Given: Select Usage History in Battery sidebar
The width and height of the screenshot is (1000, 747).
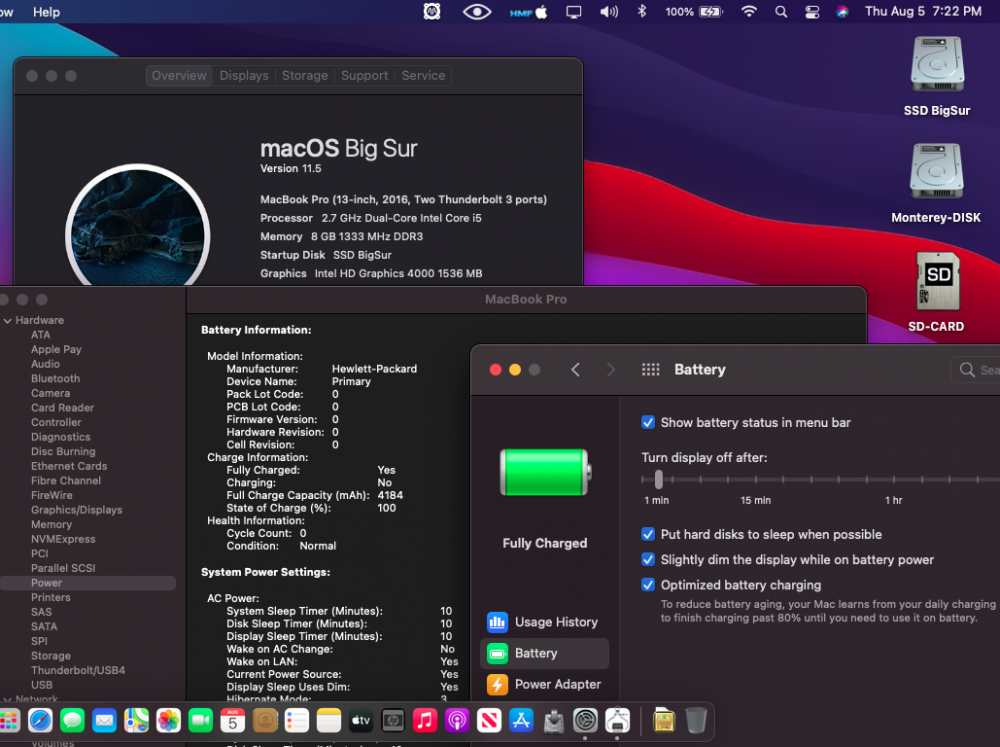Looking at the screenshot, I should pyautogui.click(x=544, y=622).
